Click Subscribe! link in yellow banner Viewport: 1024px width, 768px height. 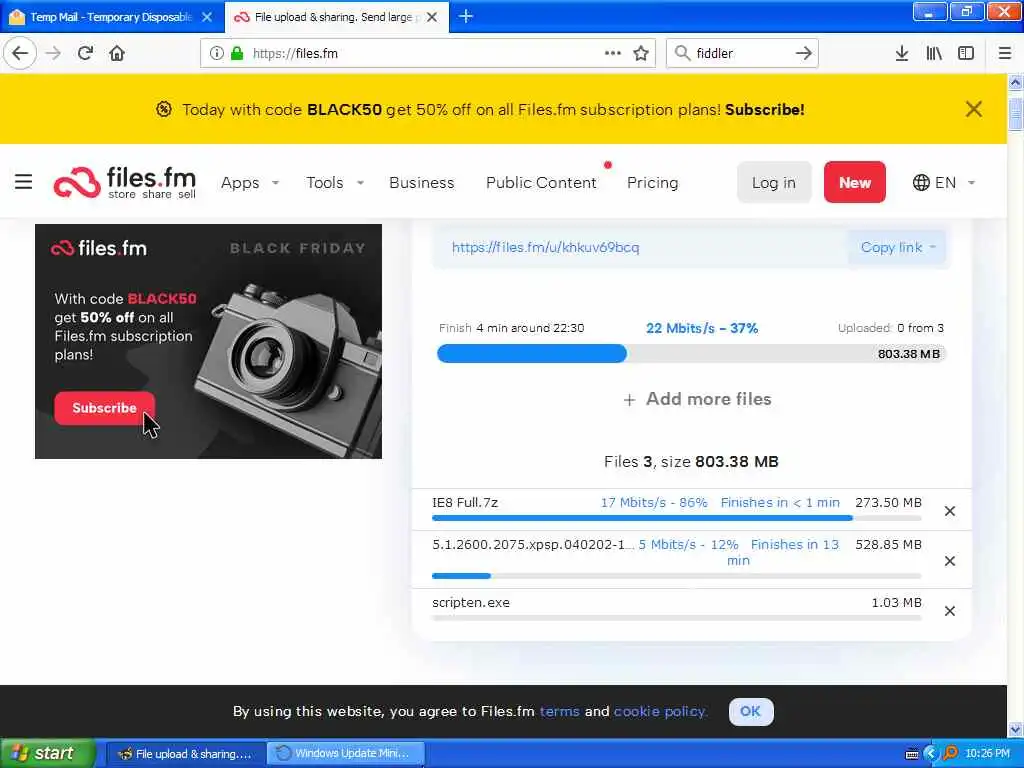coord(765,110)
